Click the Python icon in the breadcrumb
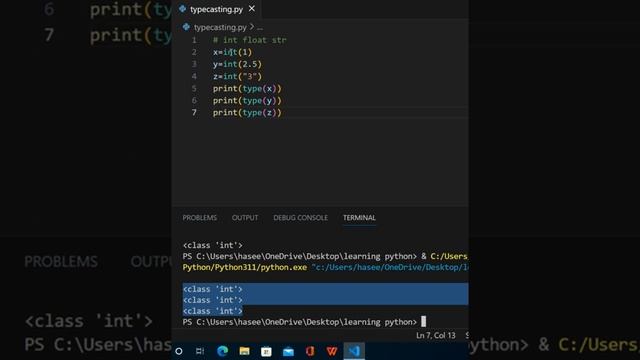 (186, 27)
